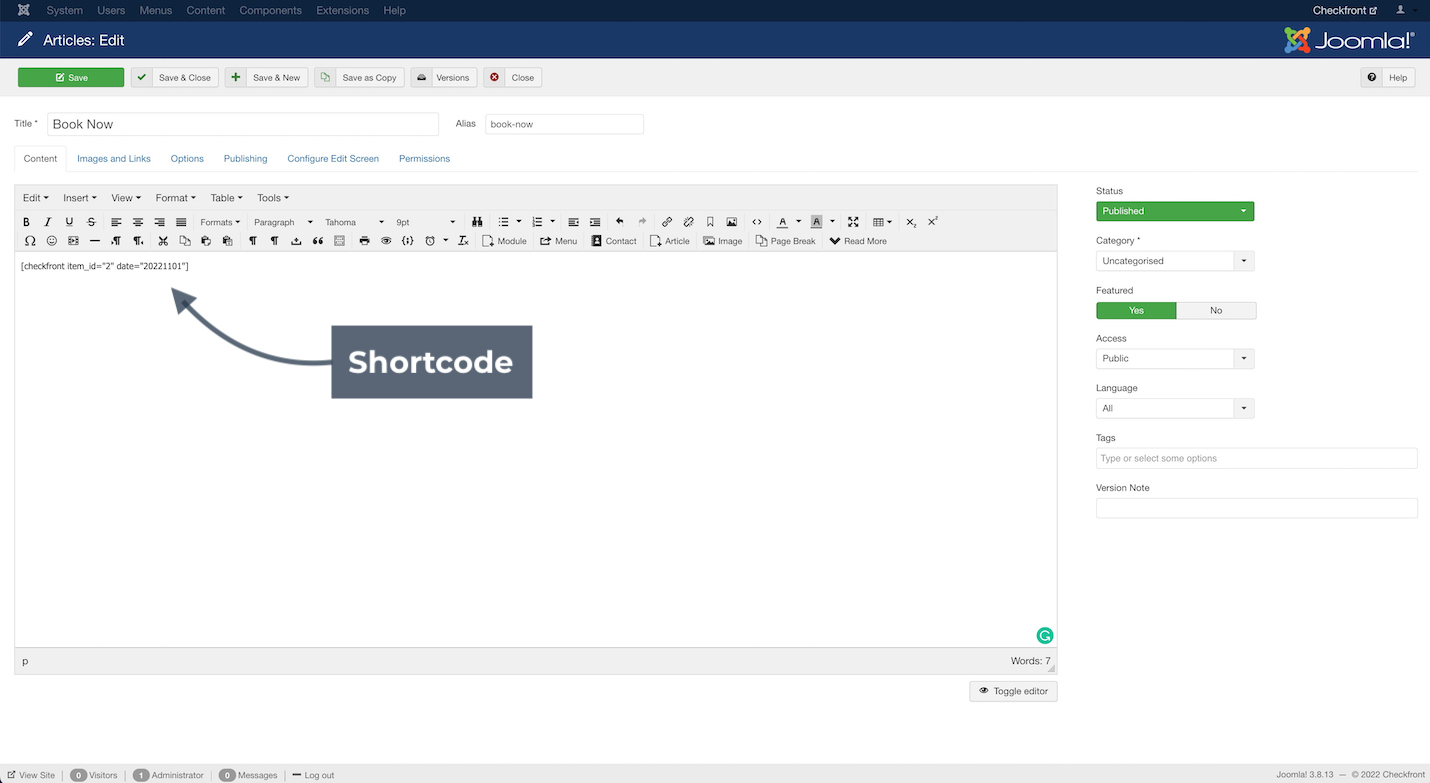Switch the editor to fullscreen mode
This screenshot has height=783, width=1430.
click(853, 222)
